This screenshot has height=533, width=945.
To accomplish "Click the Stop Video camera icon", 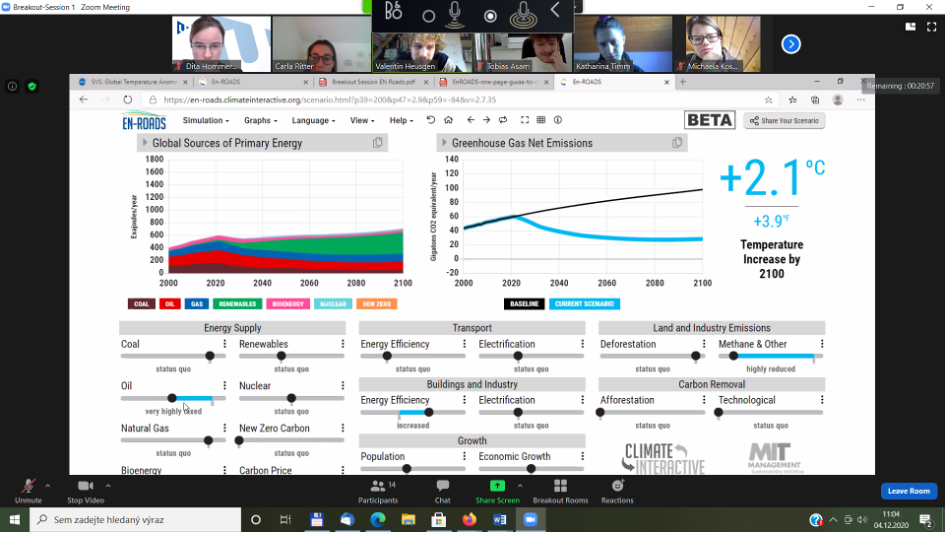I will tap(86, 486).
